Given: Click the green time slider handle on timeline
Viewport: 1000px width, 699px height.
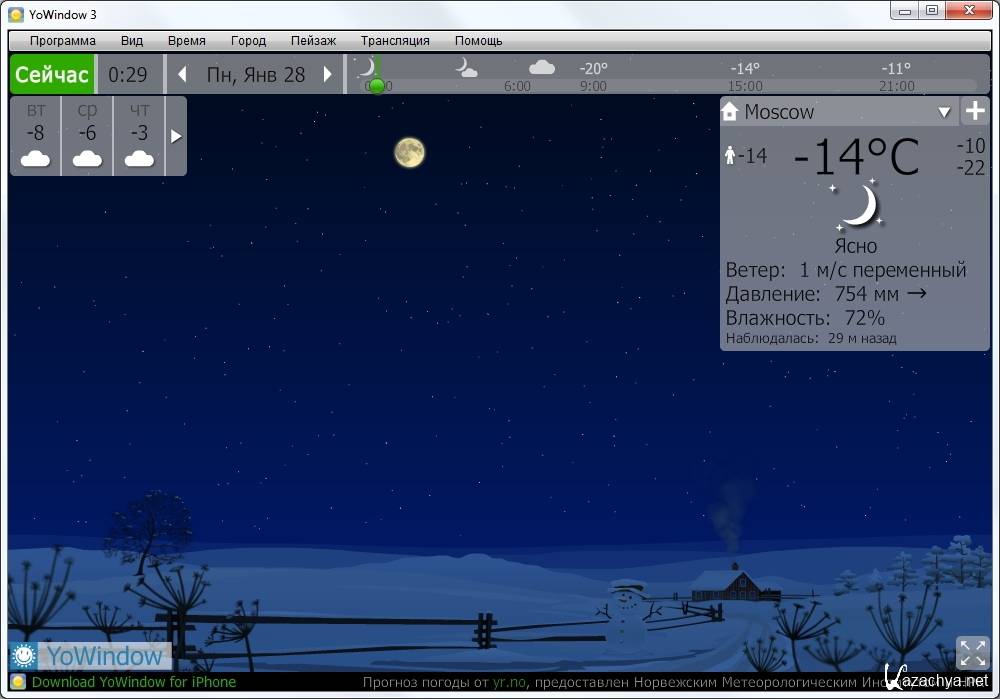Looking at the screenshot, I should pos(376,86).
